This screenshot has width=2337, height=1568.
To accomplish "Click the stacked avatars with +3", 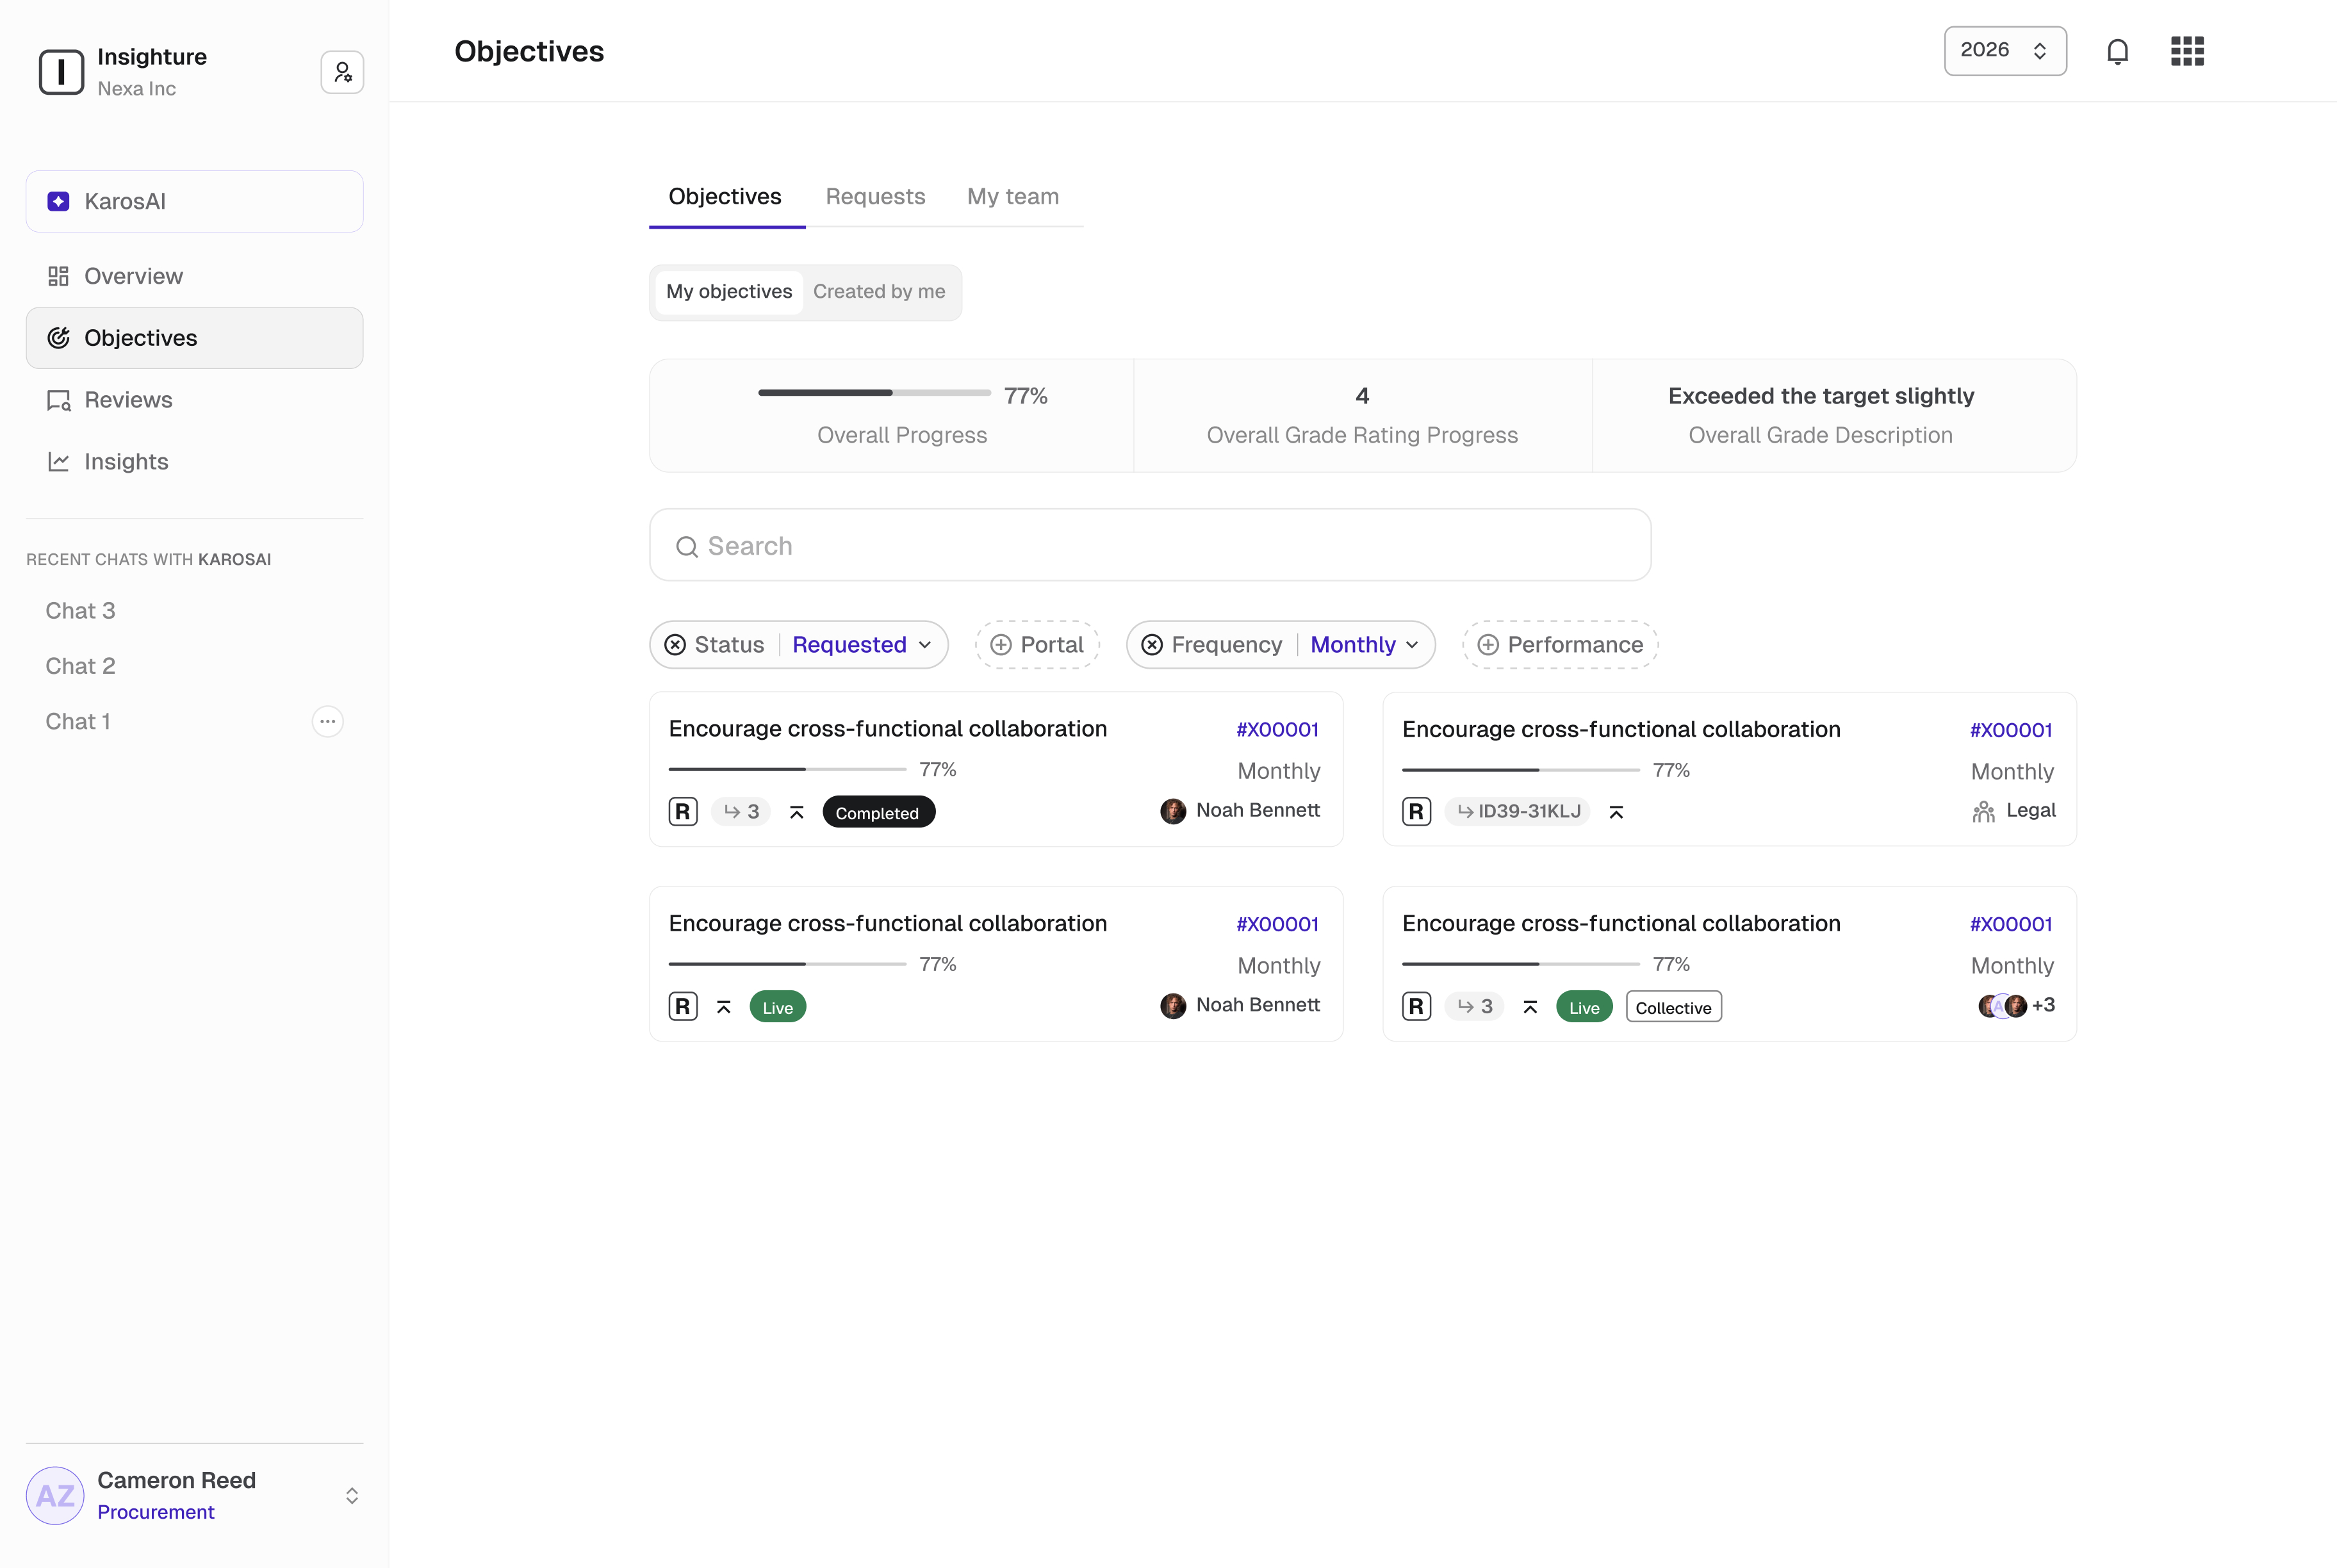I will pos(2016,1005).
